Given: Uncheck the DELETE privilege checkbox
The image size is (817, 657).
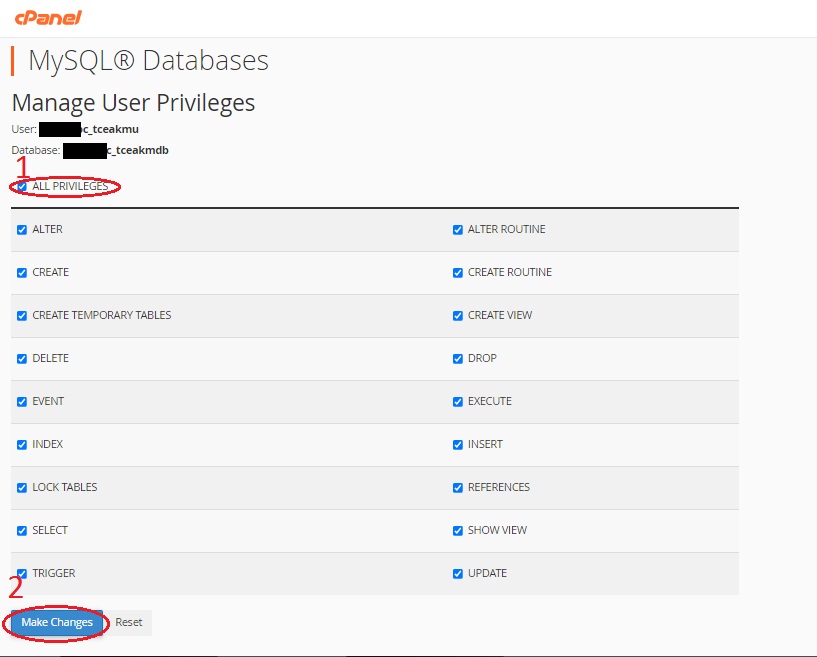Looking at the screenshot, I should (22, 358).
